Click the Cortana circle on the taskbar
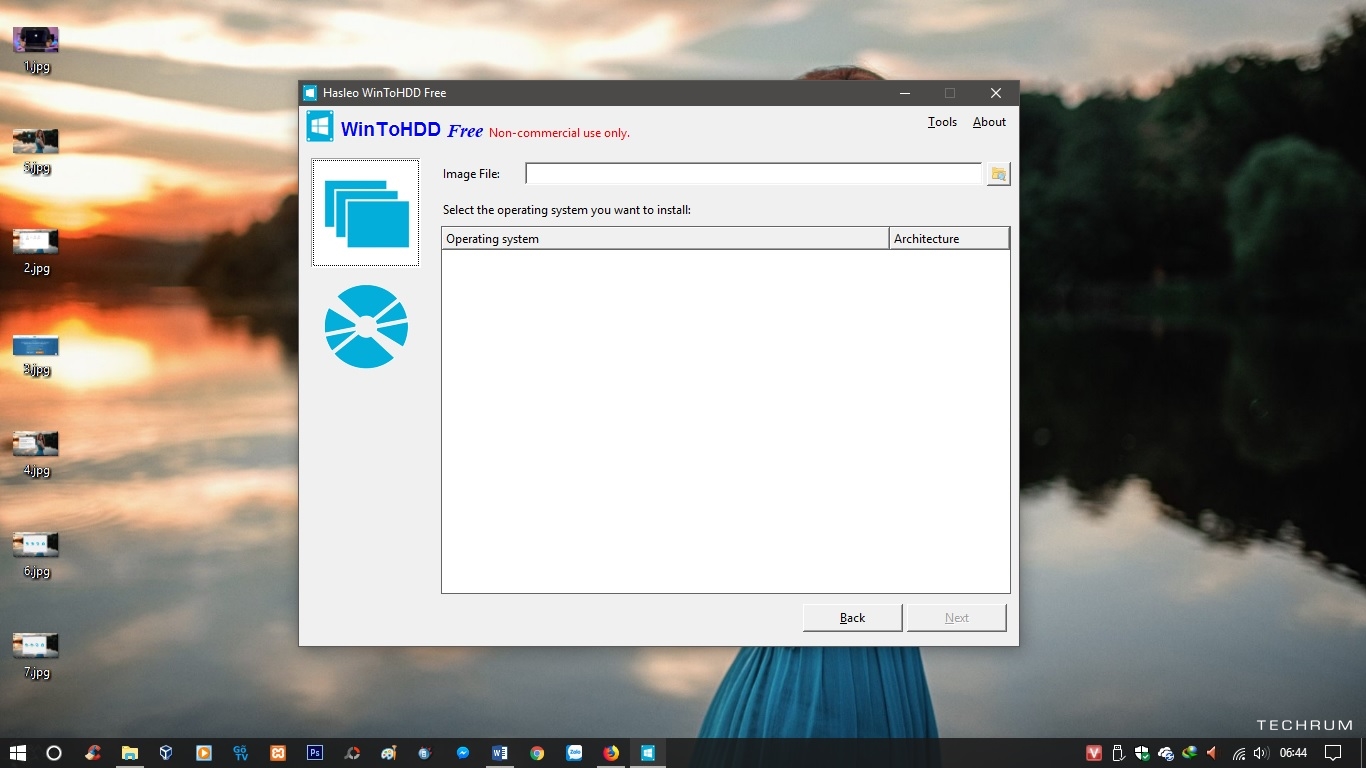 54,753
